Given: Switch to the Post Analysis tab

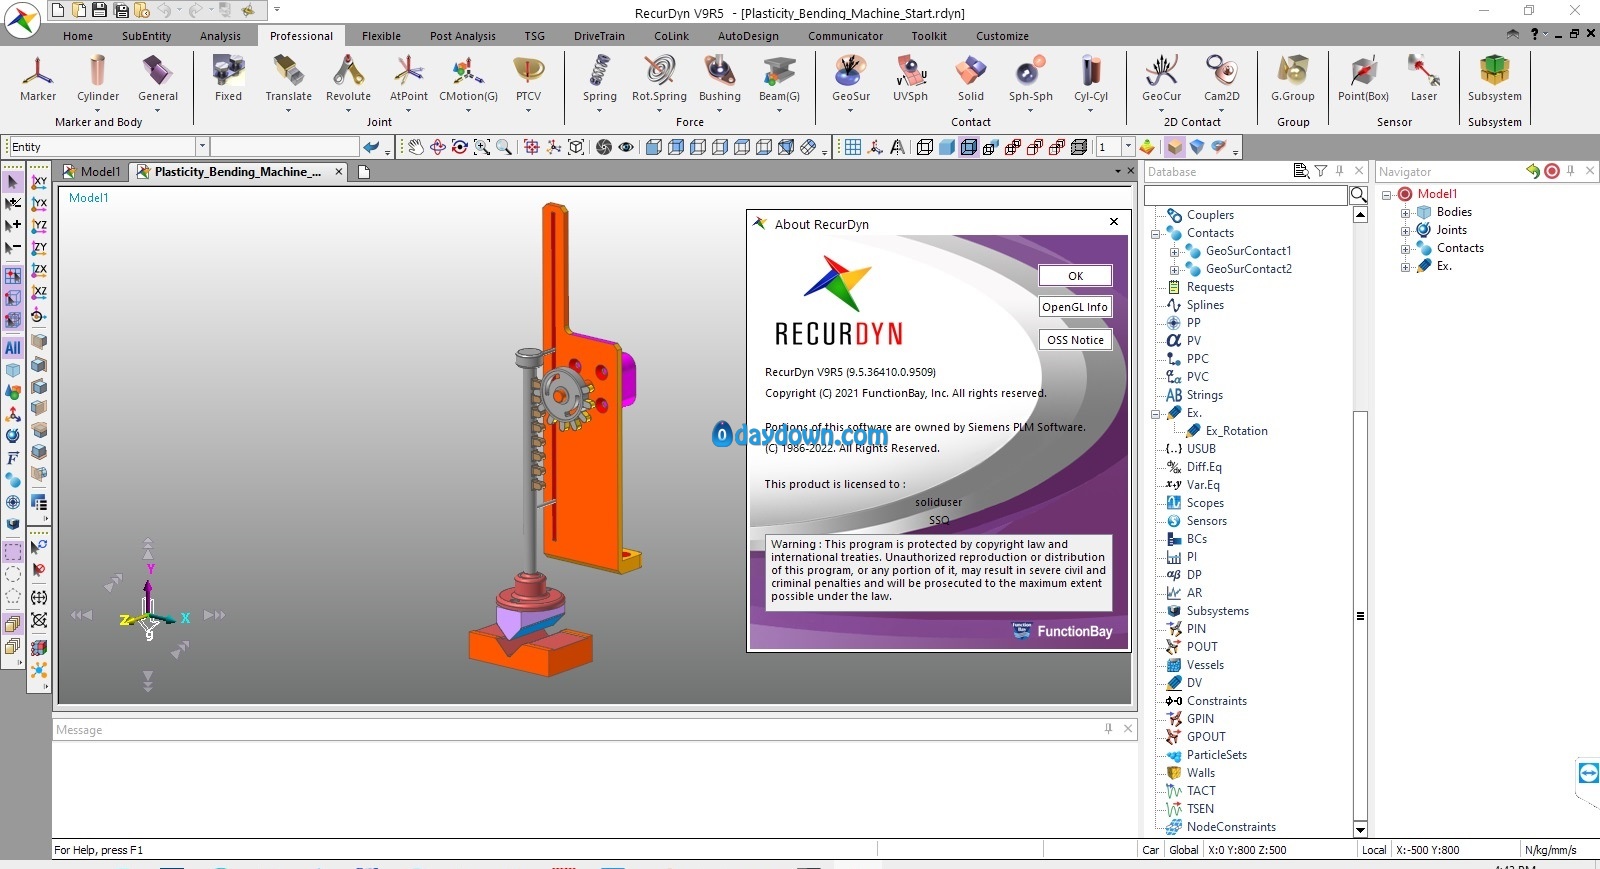Looking at the screenshot, I should [462, 36].
